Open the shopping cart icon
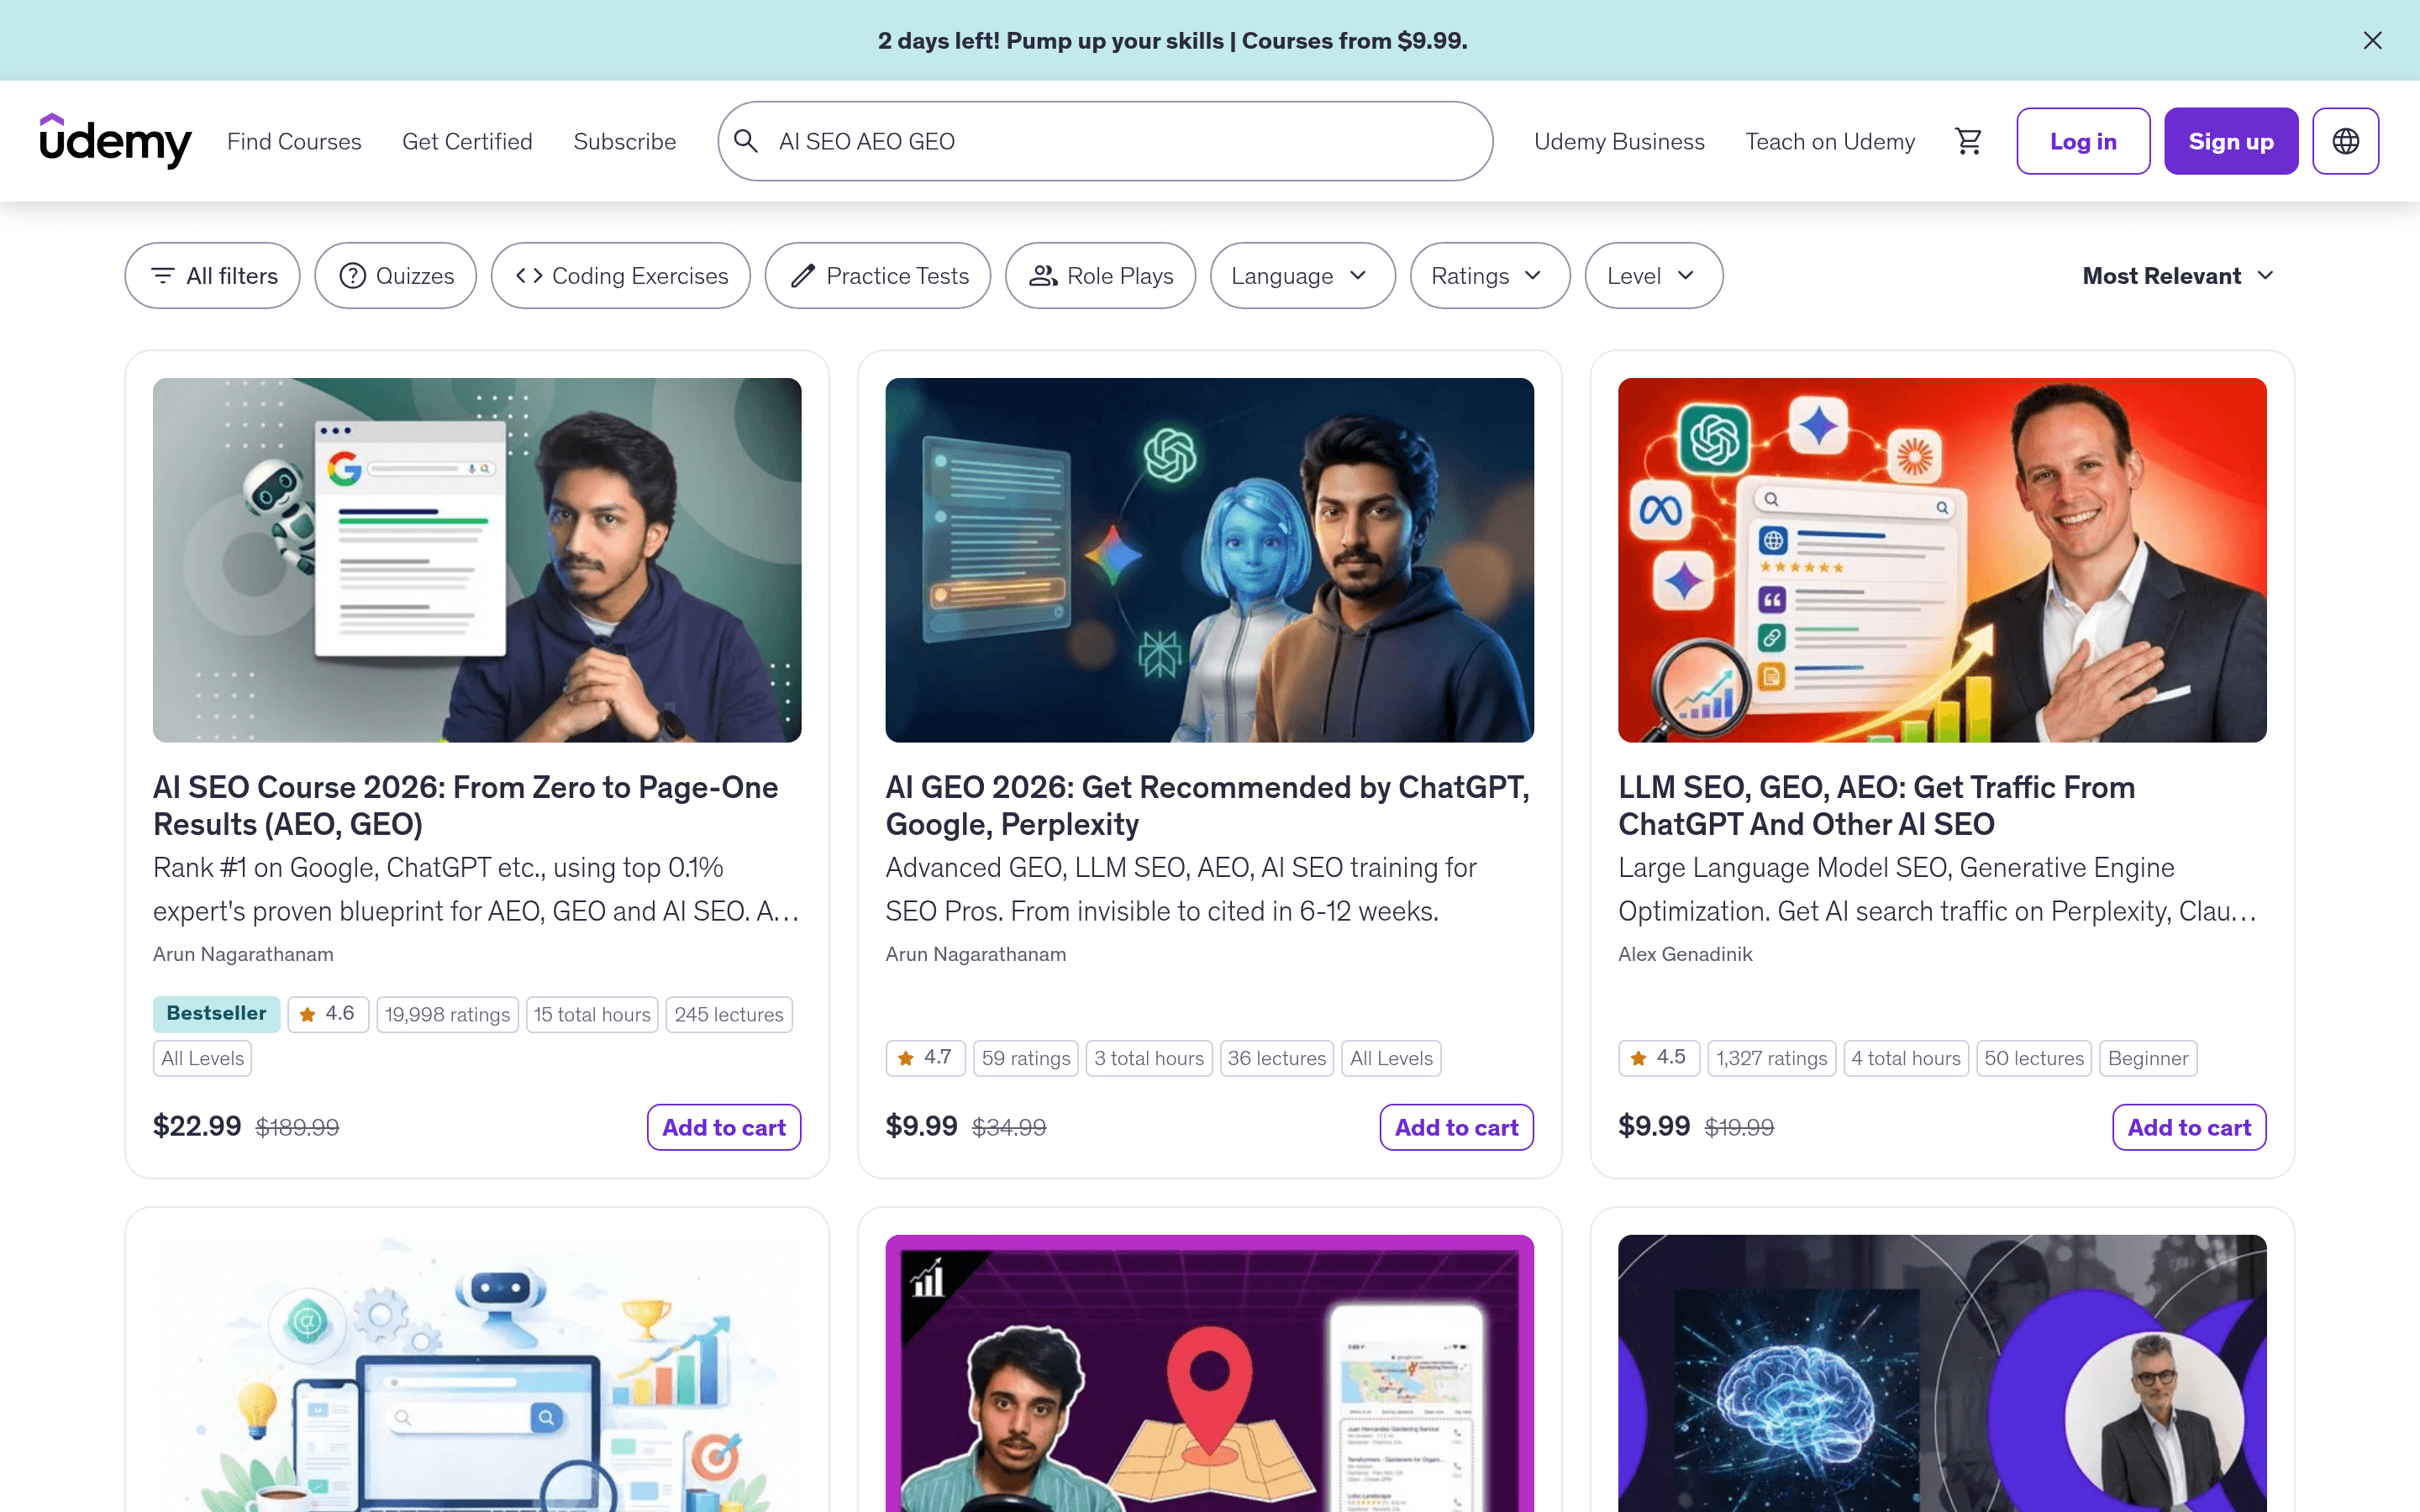2420x1512 pixels. (x=1968, y=141)
